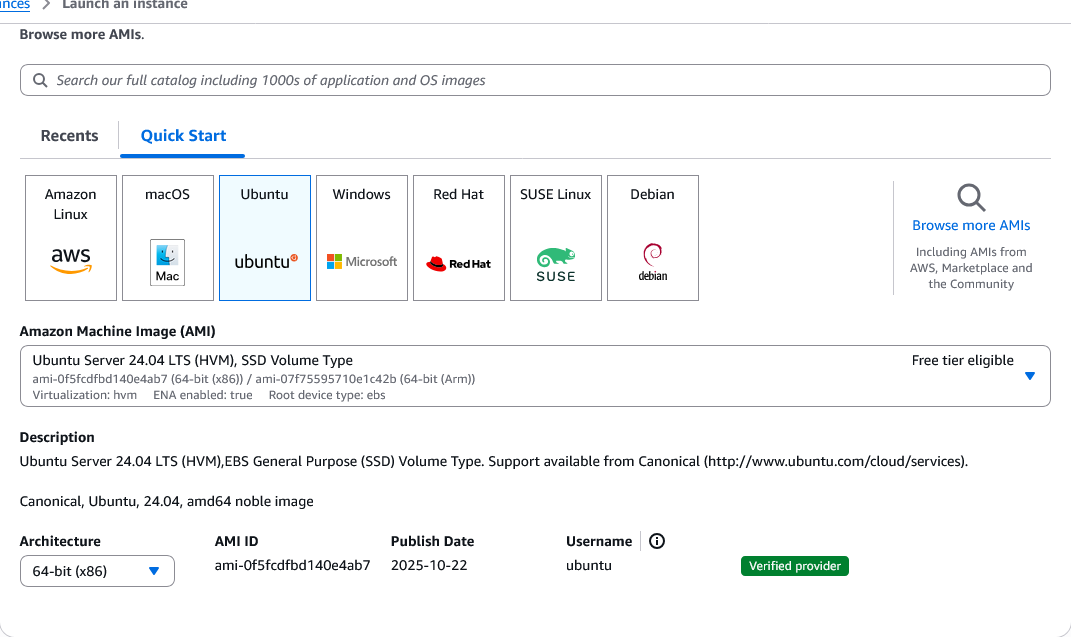The height and width of the screenshot is (637, 1071).
Task: Expand the Architecture 64-bit (x86) dropdown
Action: [x=97, y=571]
